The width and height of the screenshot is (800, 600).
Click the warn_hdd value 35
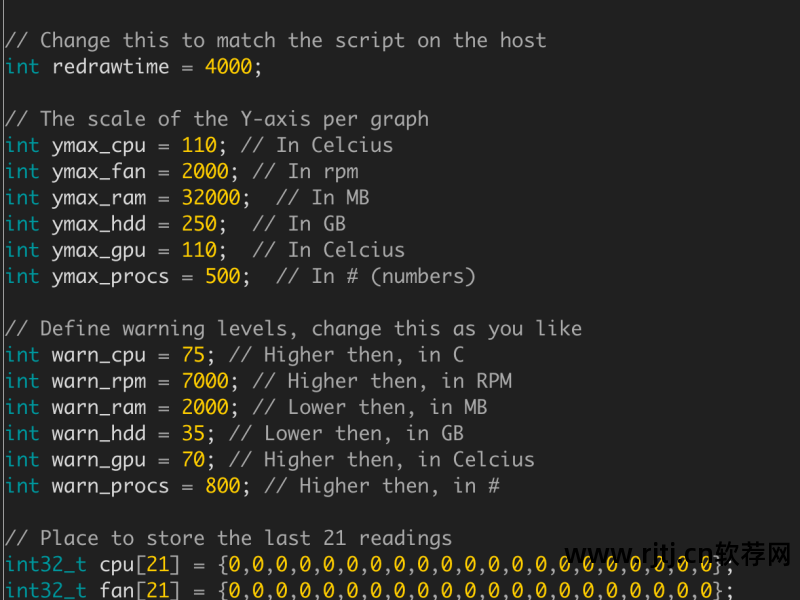pos(193,433)
